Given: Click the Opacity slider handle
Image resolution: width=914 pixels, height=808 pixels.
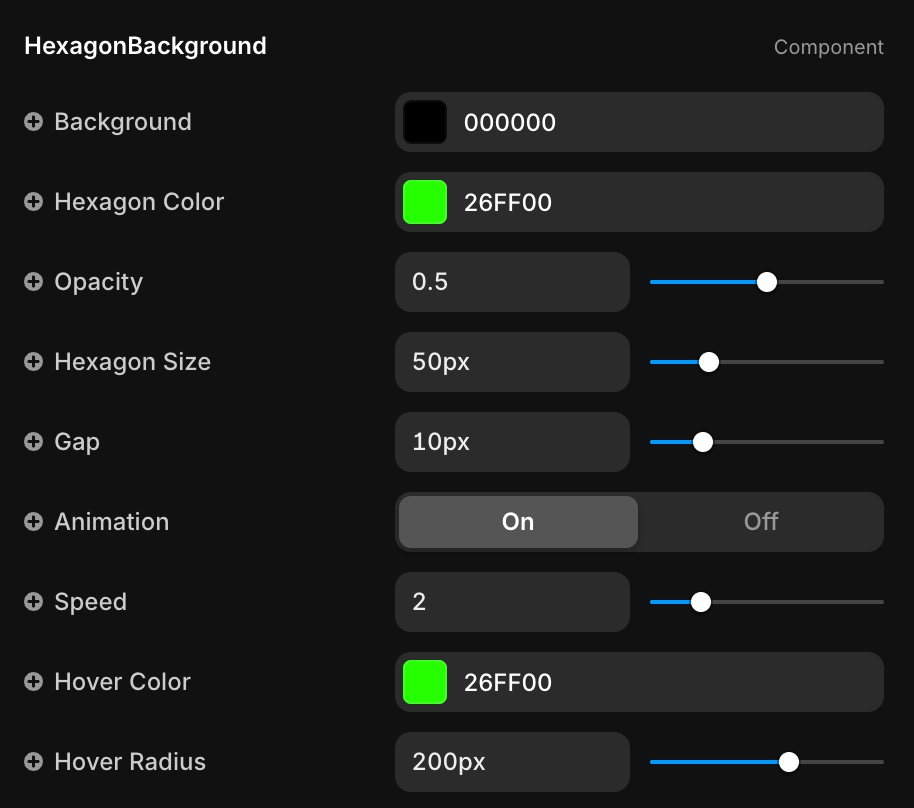Looking at the screenshot, I should click(767, 282).
